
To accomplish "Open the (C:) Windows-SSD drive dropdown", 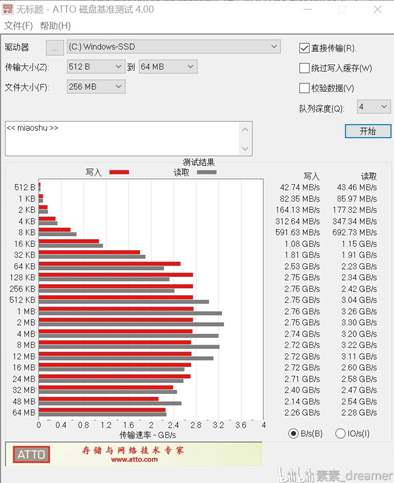I will click(174, 47).
